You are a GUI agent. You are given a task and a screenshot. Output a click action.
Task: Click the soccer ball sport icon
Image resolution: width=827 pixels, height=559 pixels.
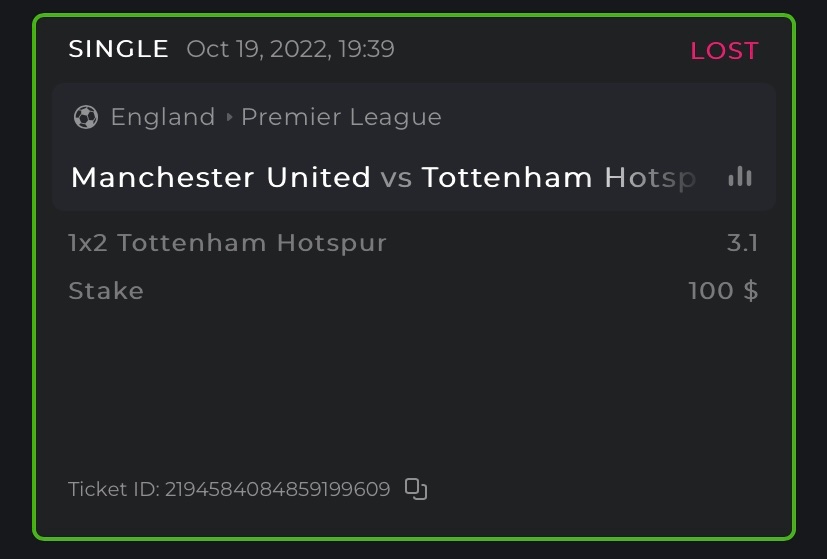click(85, 117)
